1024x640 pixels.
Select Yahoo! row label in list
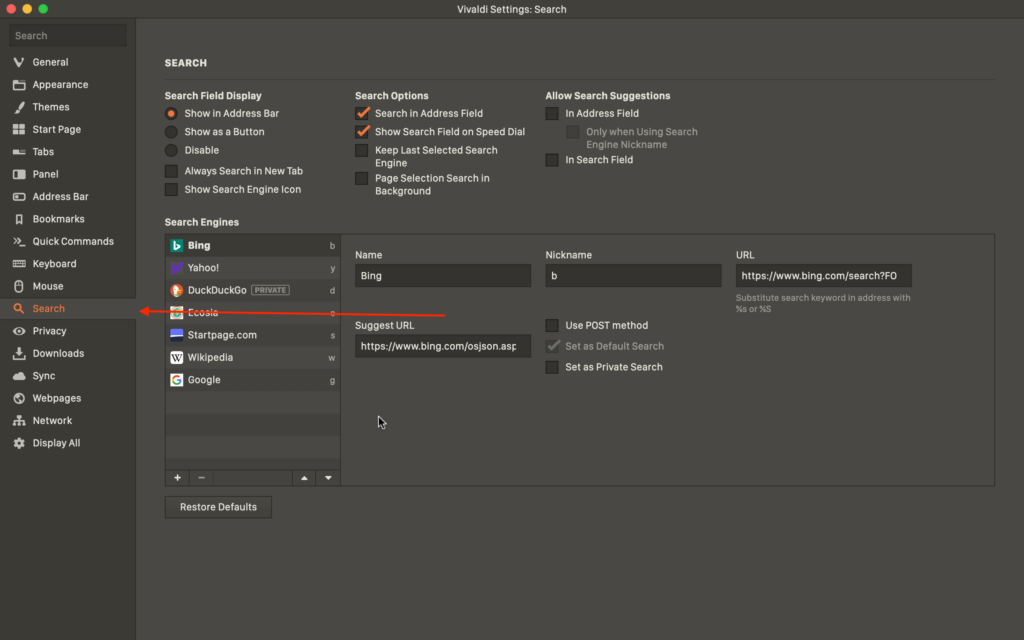click(203, 268)
